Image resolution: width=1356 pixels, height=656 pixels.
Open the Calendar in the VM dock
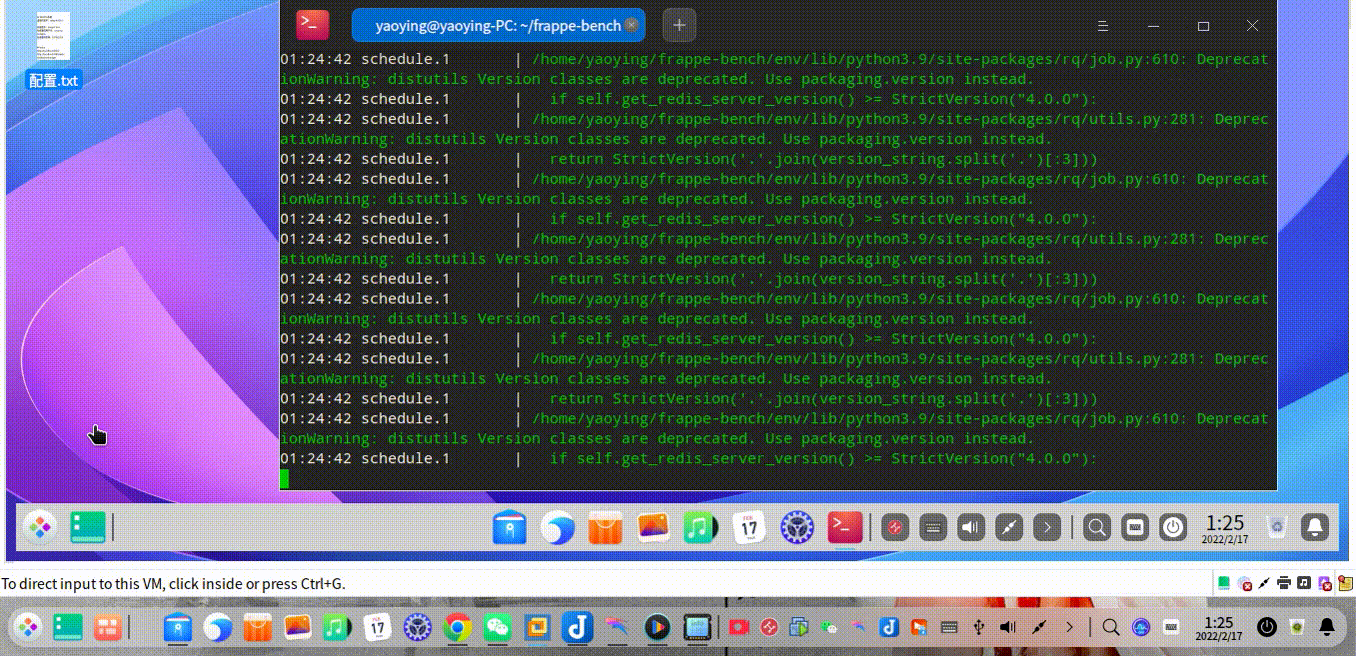(x=749, y=527)
